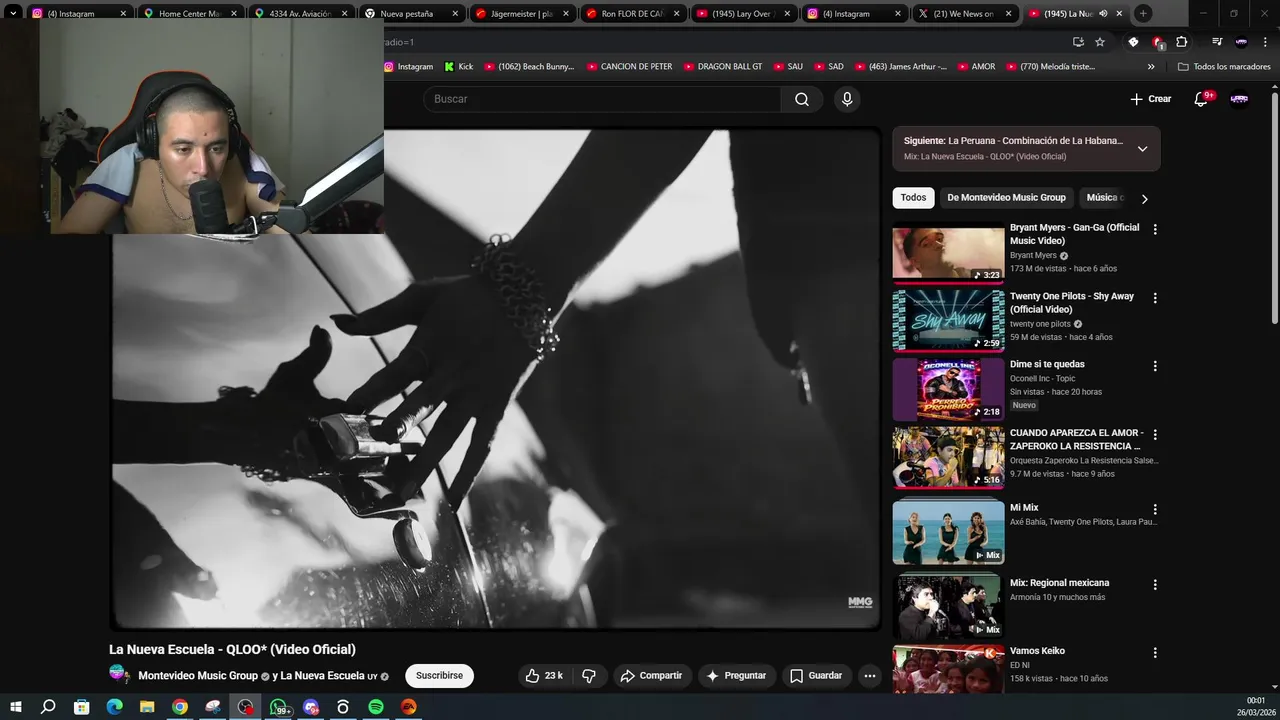Screen dimensions: 1280x720
Task: Open Montevideo Music Group channel link
Action: pyautogui.click(x=198, y=676)
